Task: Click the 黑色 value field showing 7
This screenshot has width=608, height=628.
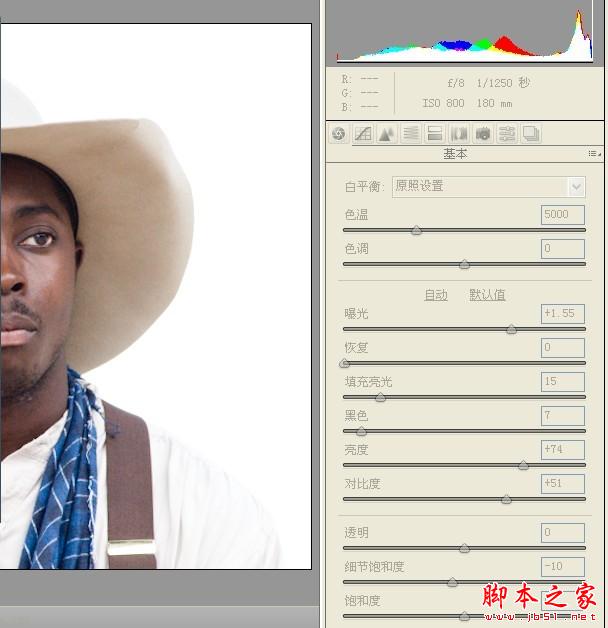Action: (x=562, y=416)
